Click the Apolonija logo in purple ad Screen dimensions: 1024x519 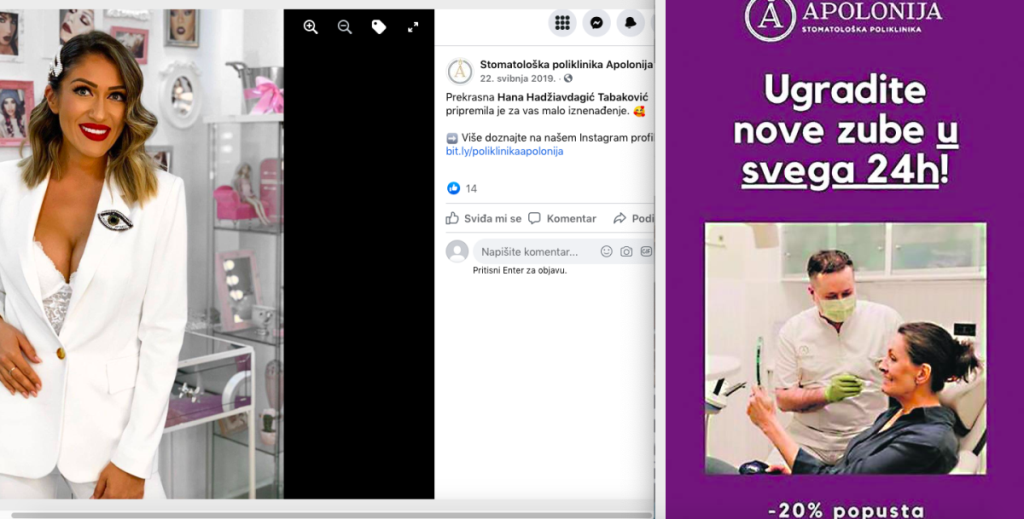pos(843,18)
